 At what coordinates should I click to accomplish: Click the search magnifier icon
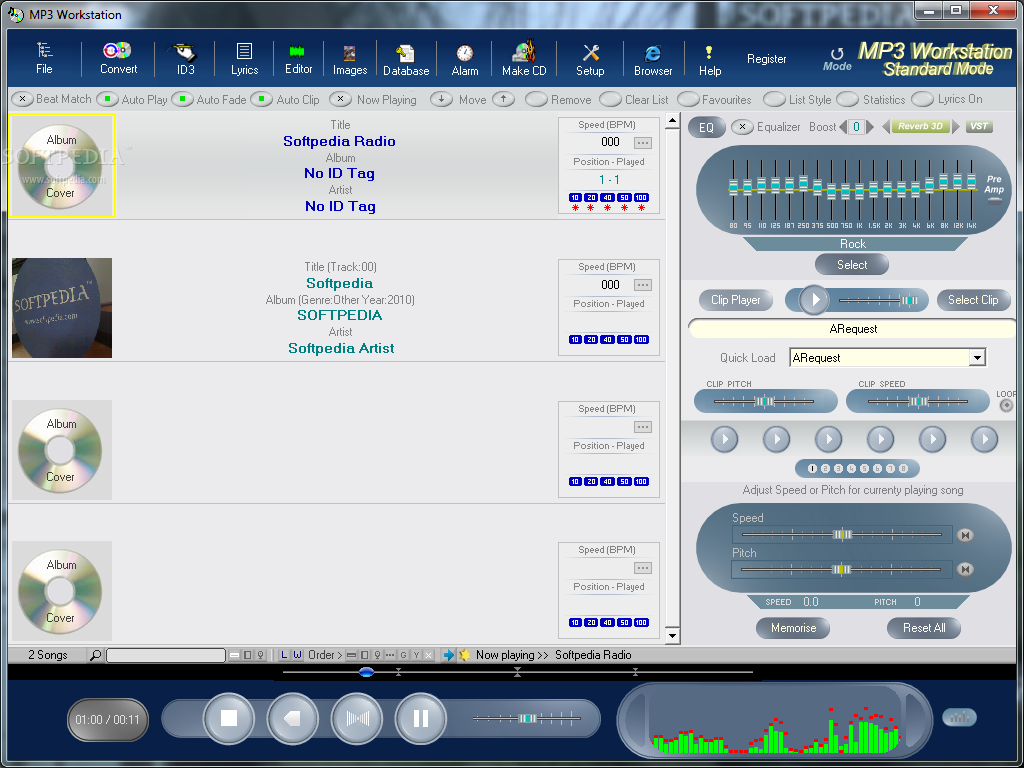click(95, 654)
